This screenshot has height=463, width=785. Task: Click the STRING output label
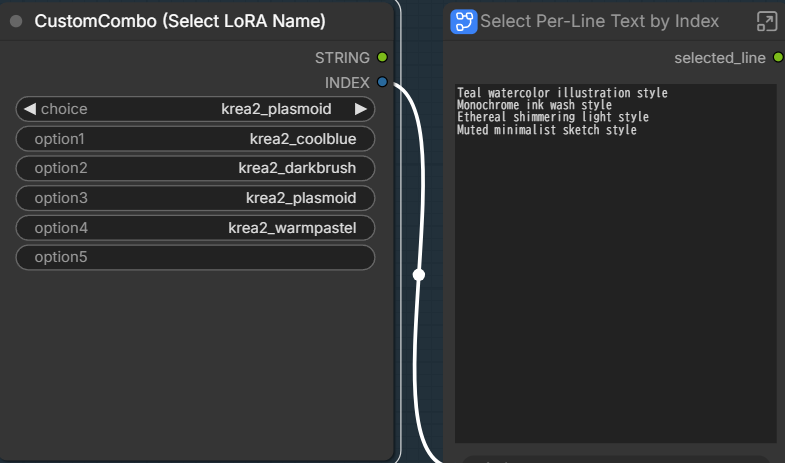pos(342,58)
